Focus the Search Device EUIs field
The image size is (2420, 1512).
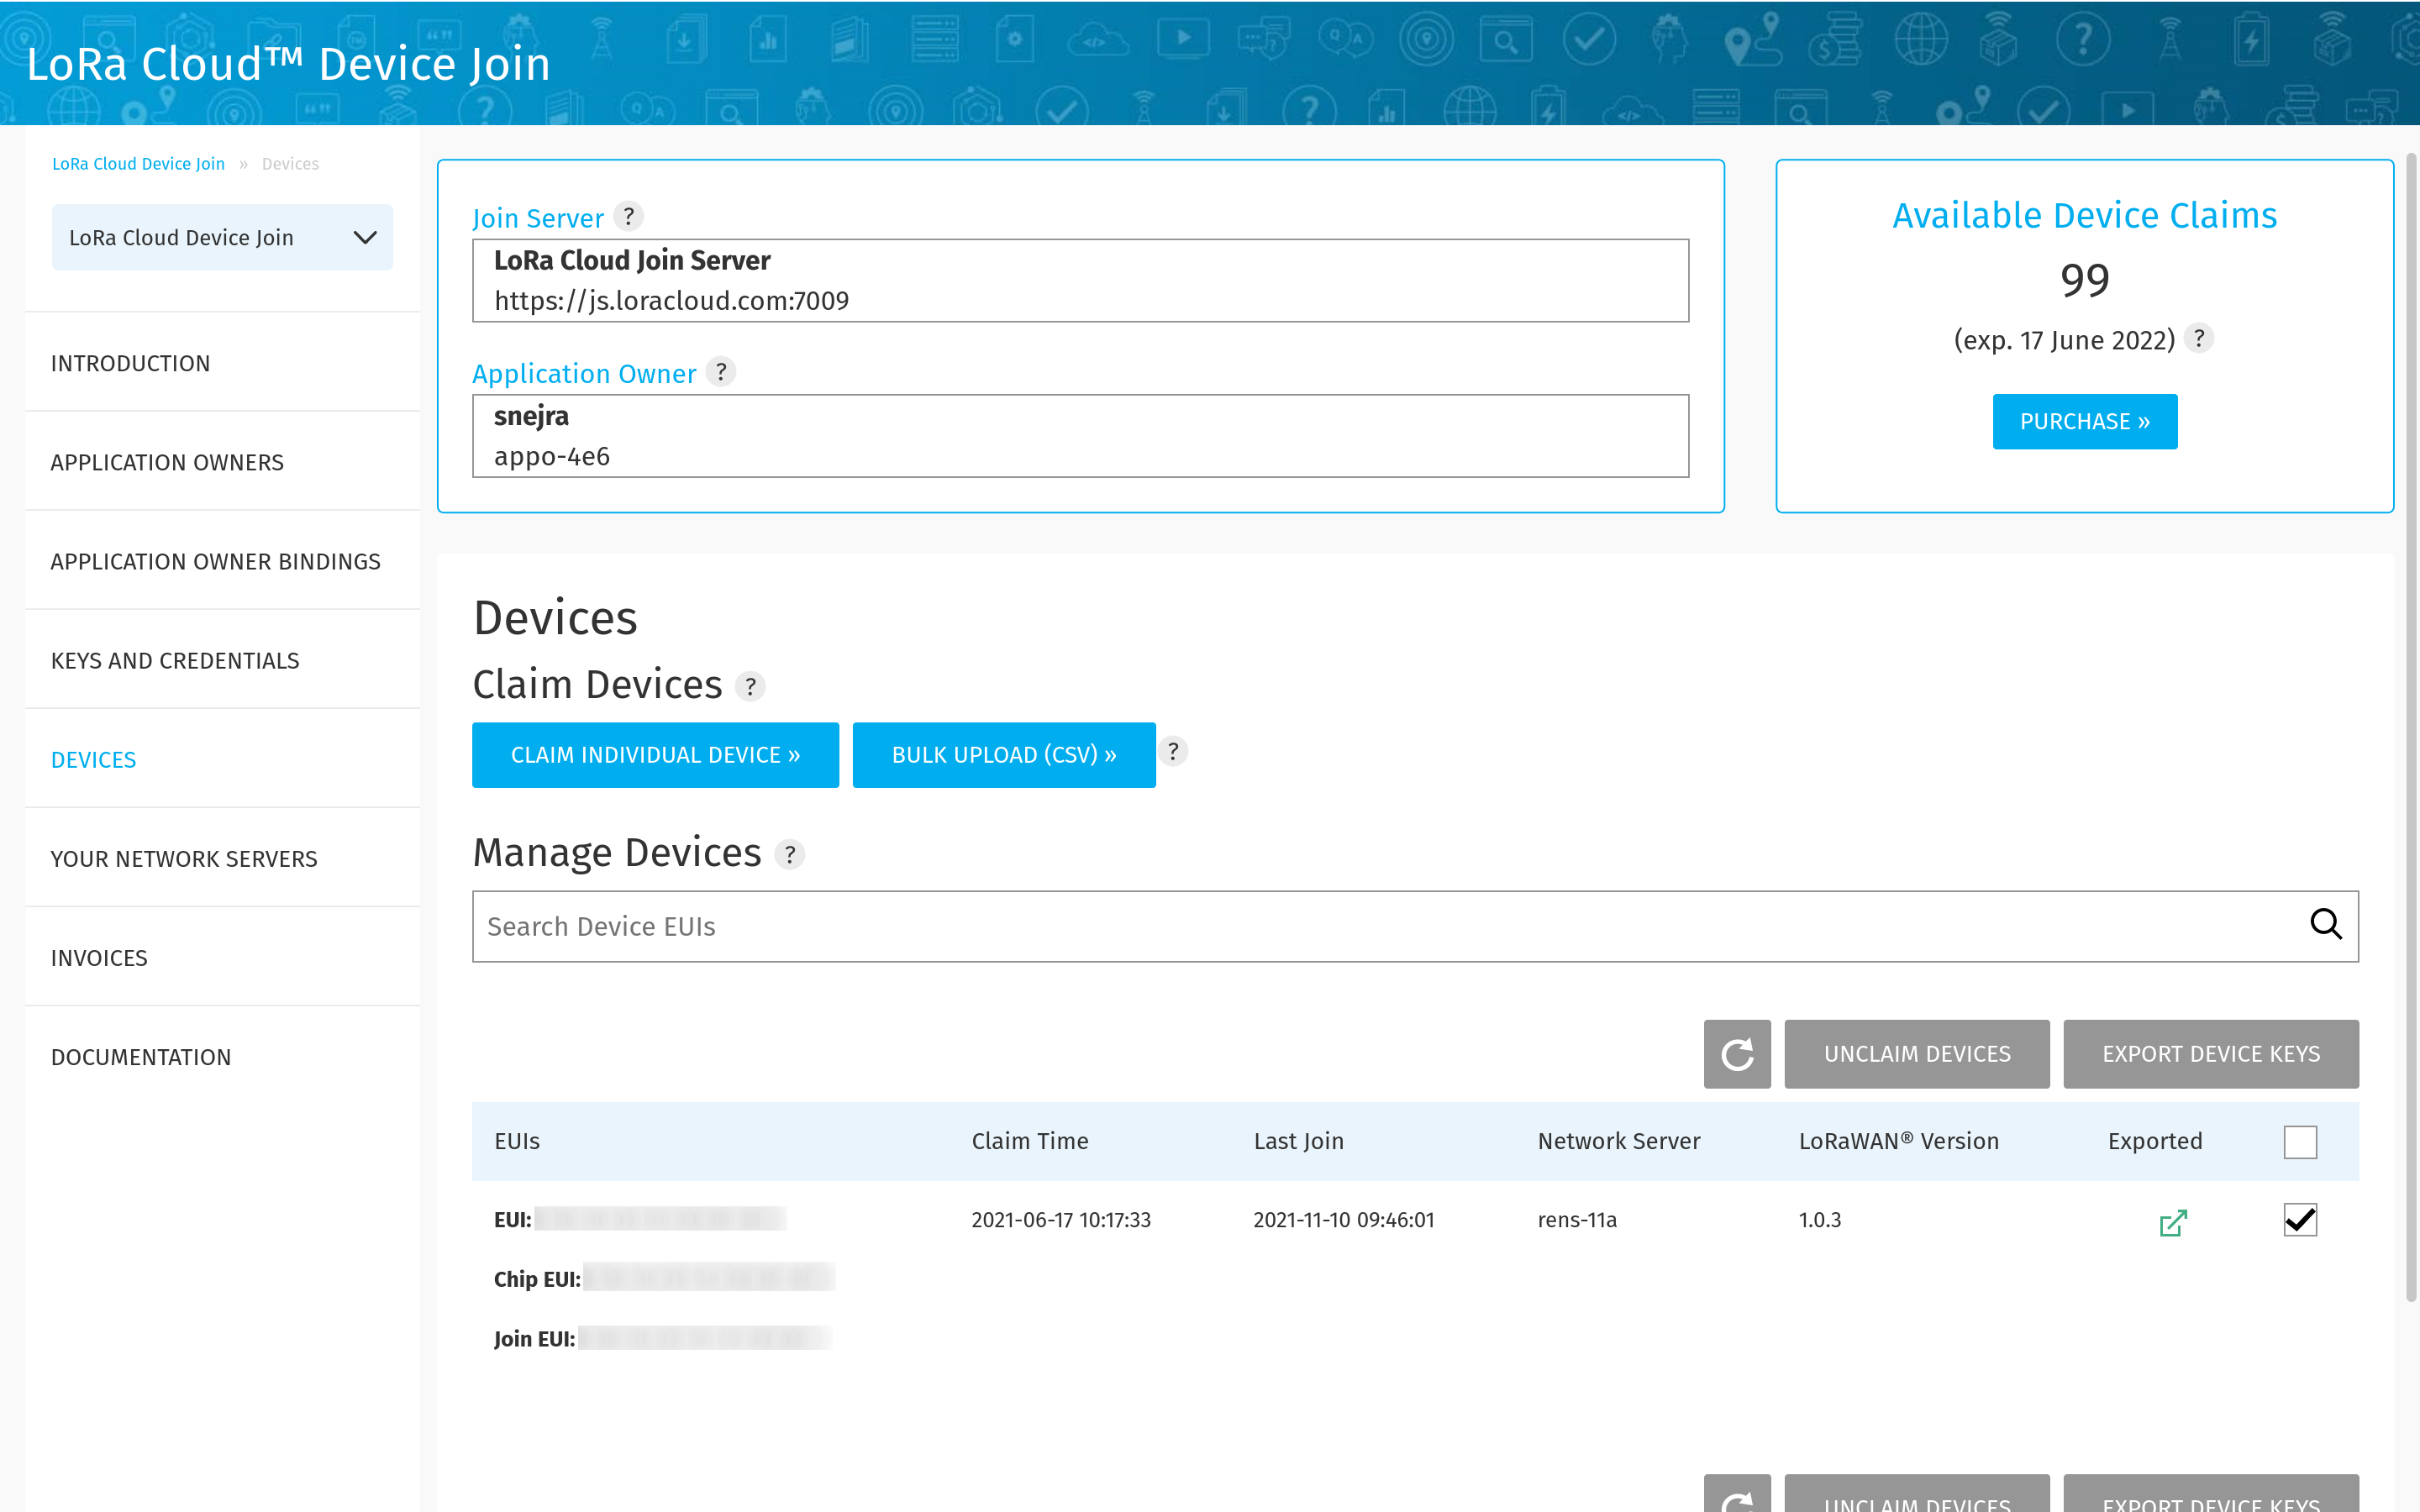[1415, 926]
